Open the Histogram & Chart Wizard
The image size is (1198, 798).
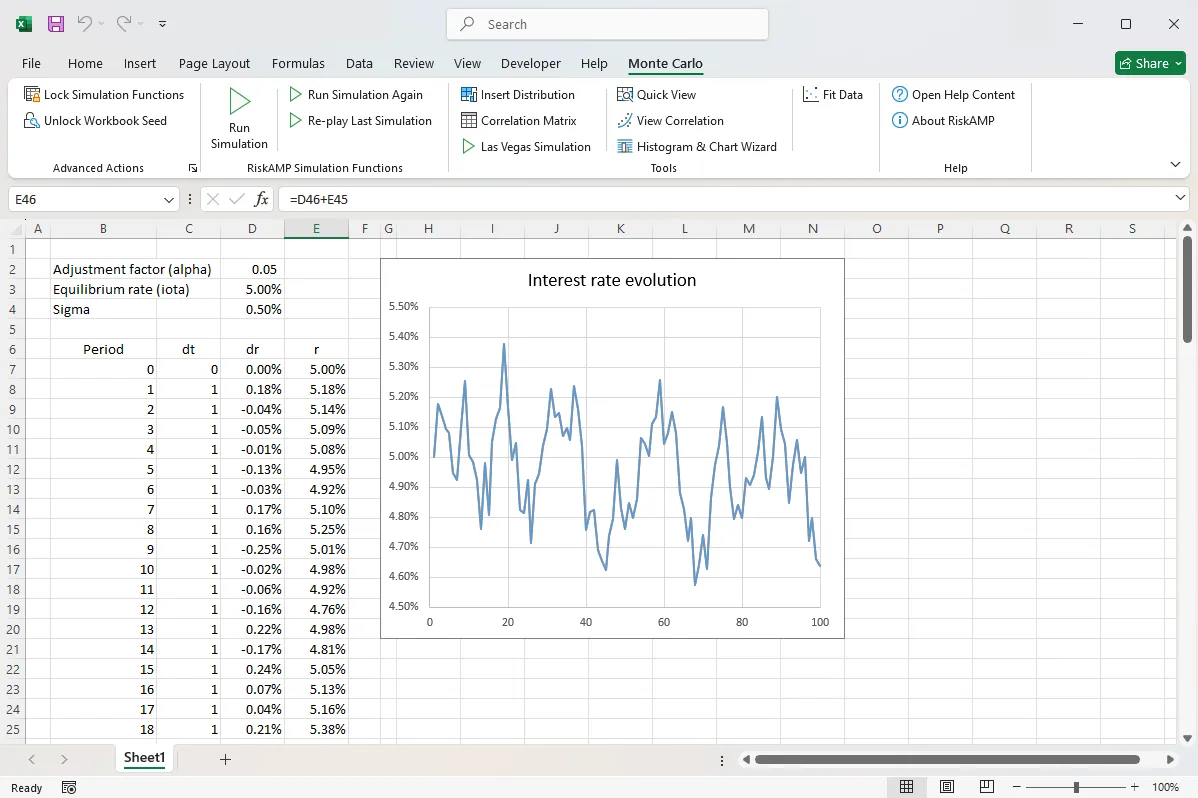[698, 146]
